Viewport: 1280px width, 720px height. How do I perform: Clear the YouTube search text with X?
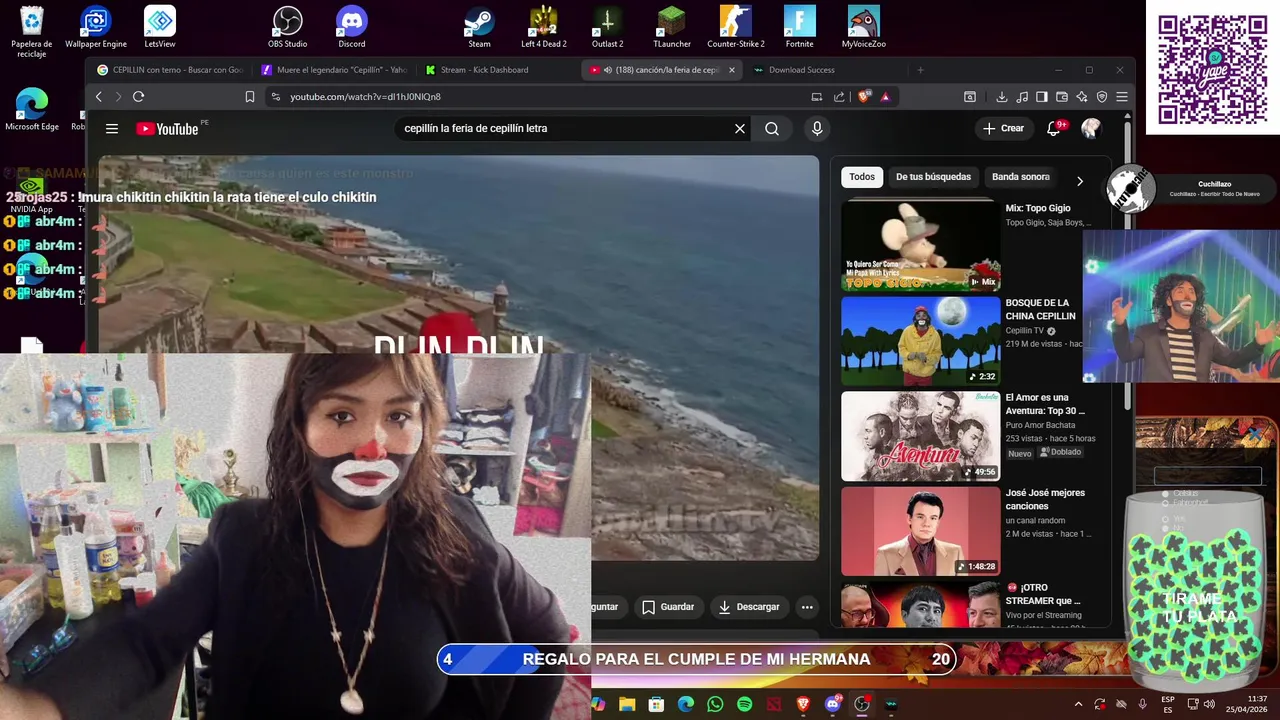point(740,128)
